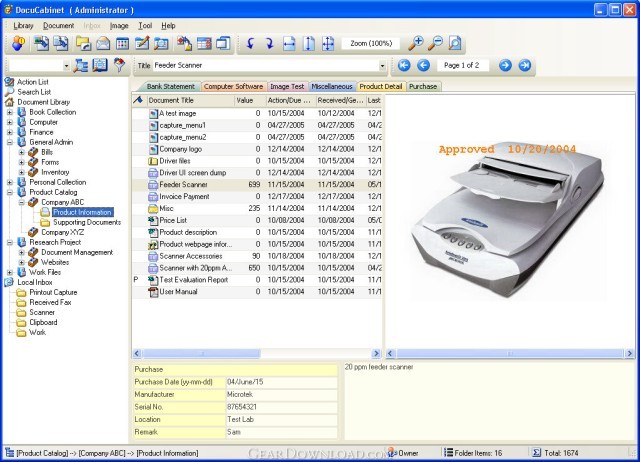Image resolution: width=640 pixels, height=462 pixels.
Task: Click the calendar grid toolbar icon
Action: pyautogui.click(x=122, y=43)
